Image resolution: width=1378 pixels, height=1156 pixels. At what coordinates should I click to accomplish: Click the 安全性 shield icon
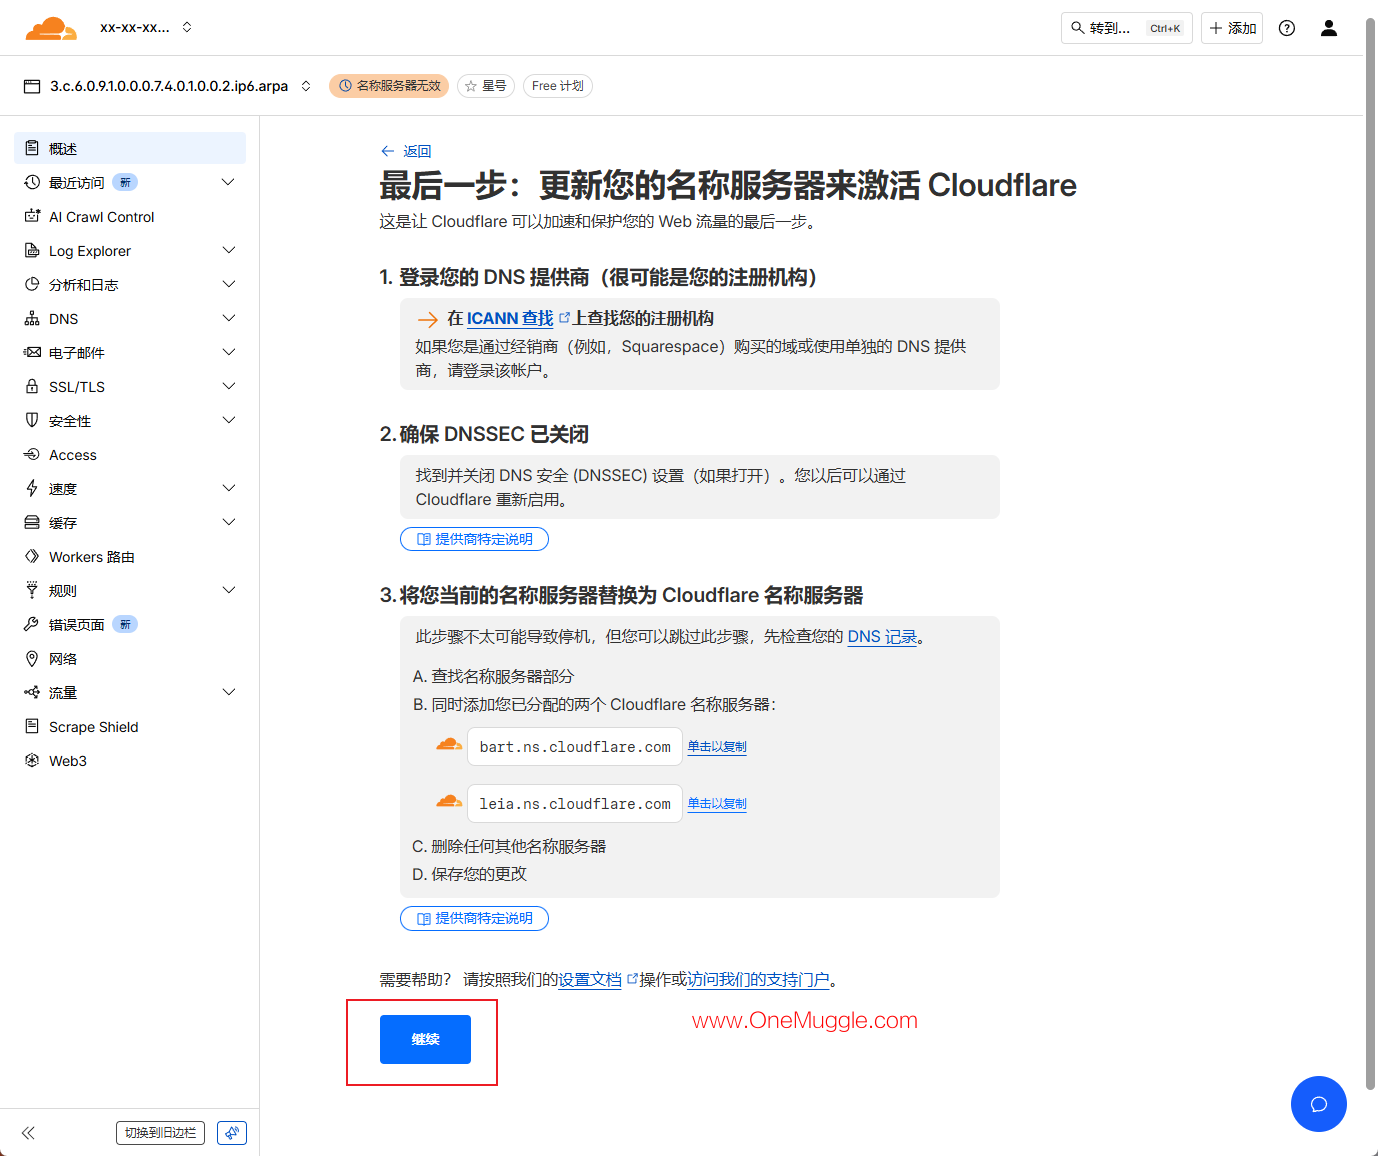point(32,420)
